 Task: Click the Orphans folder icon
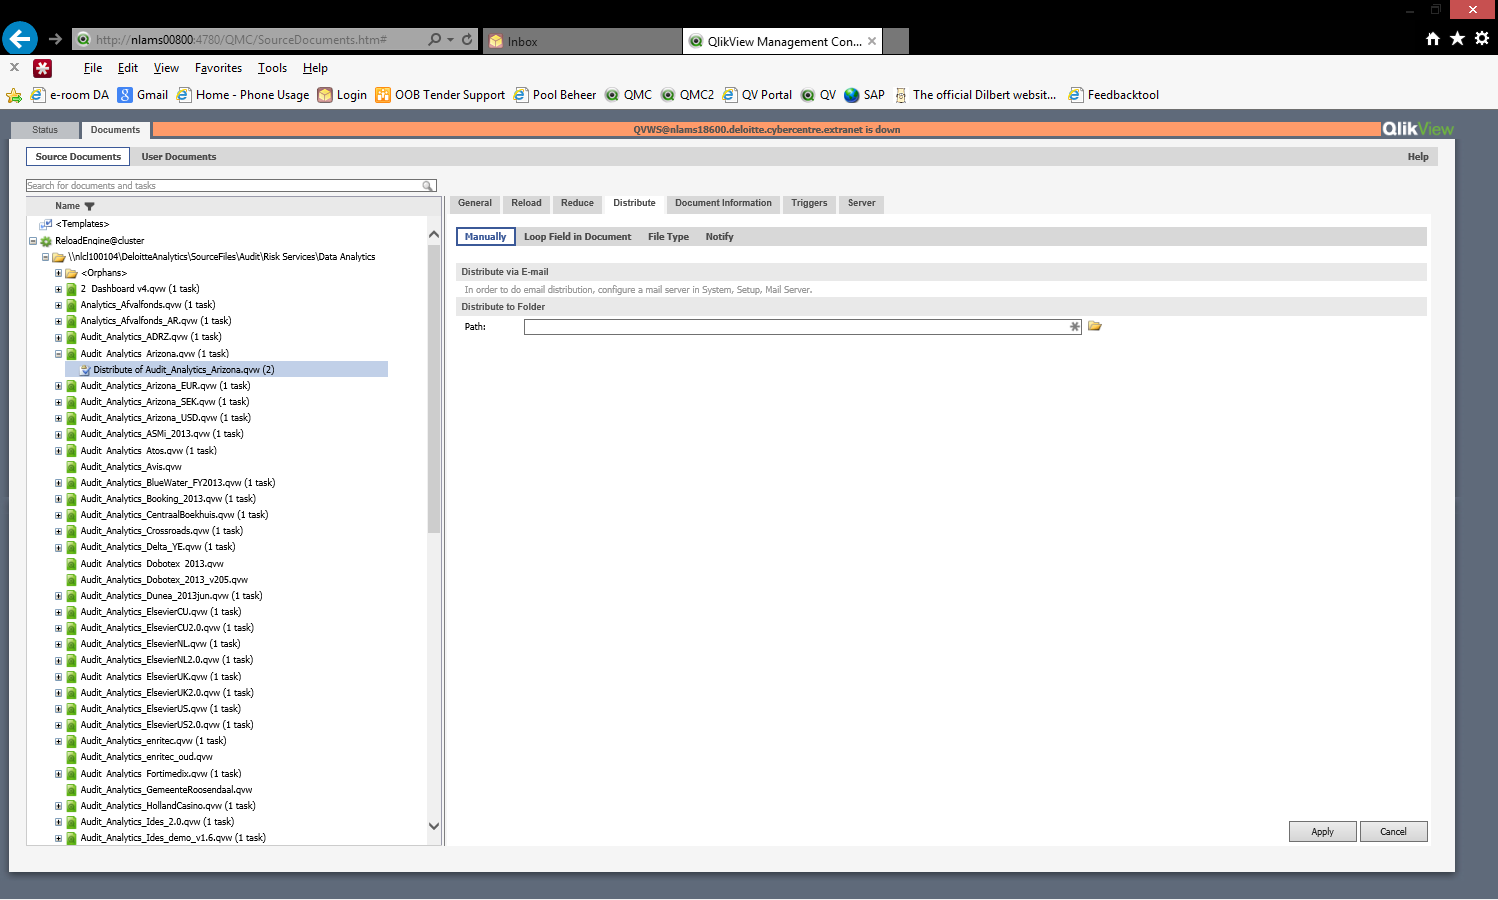72,273
